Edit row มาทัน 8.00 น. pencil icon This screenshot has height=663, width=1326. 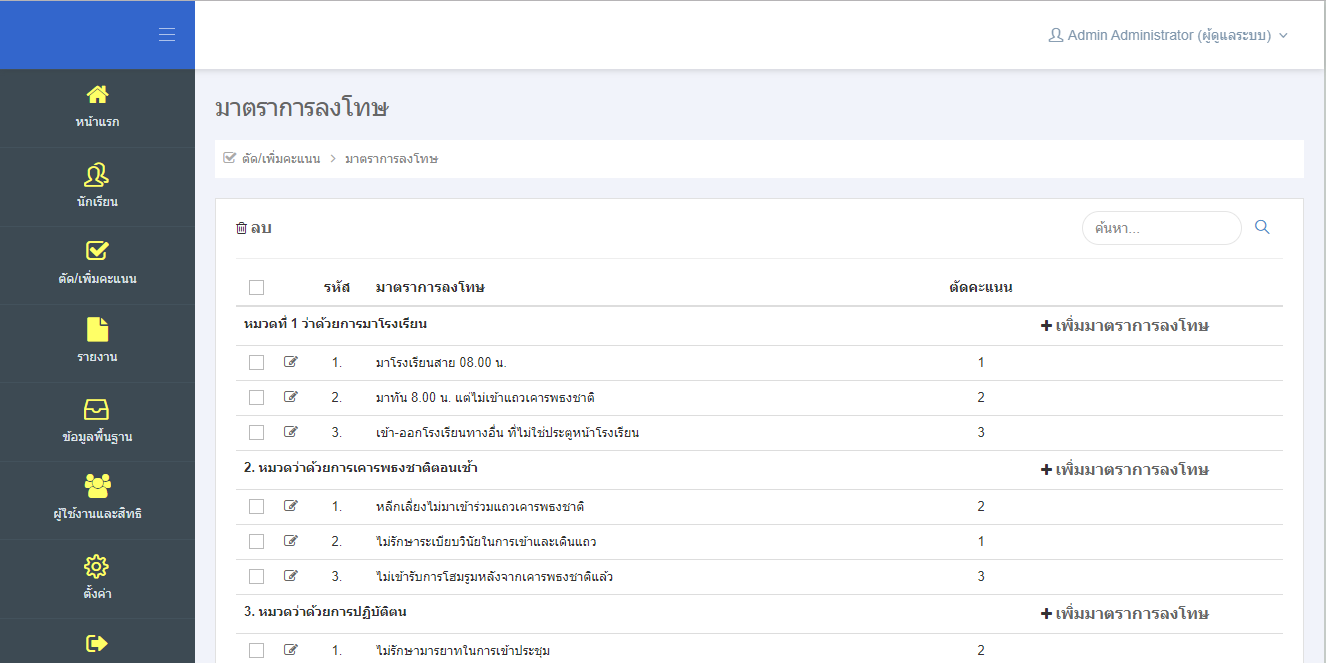291,397
